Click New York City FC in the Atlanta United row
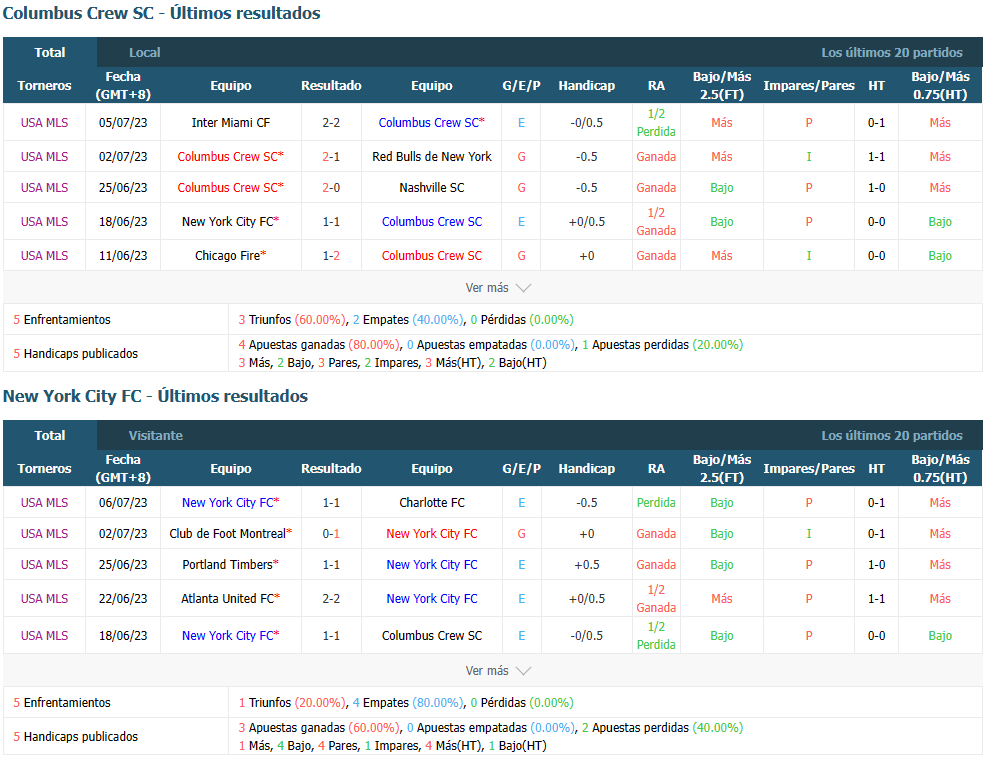Screen dimensions: 989x760 [x=431, y=599]
